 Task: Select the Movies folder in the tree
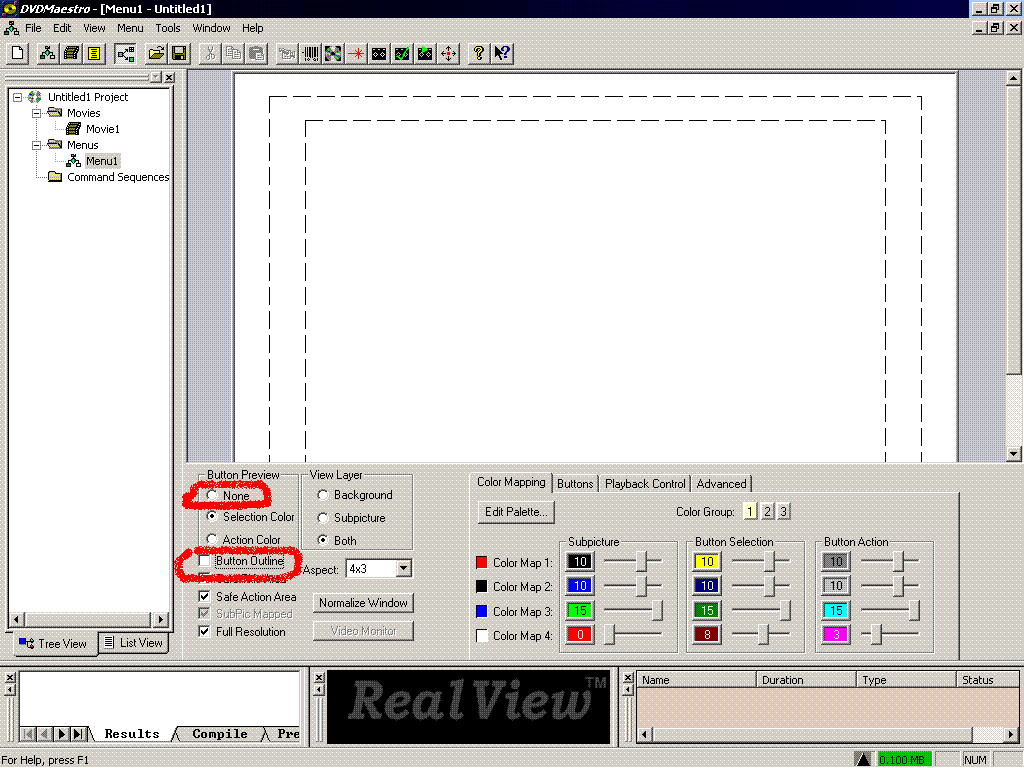pyautogui.click(x=84, y=113)
